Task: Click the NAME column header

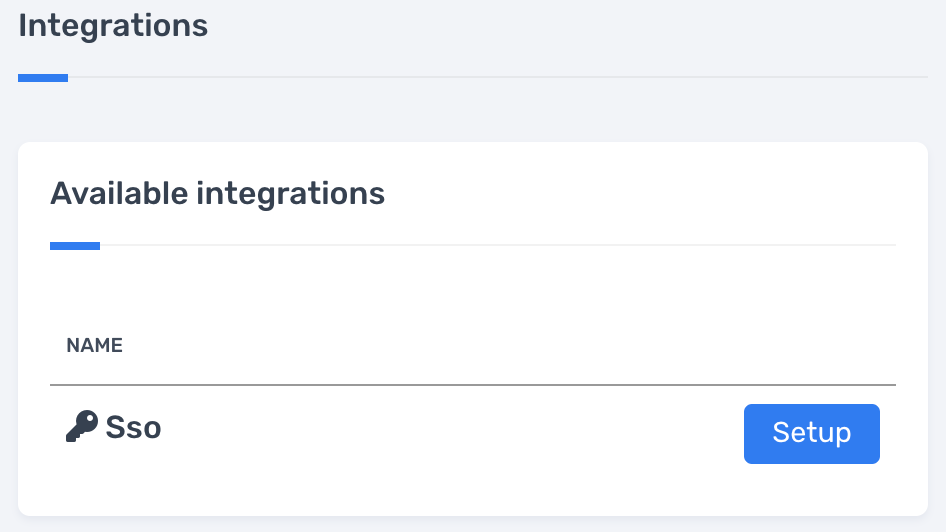Action: pos(94,346)
